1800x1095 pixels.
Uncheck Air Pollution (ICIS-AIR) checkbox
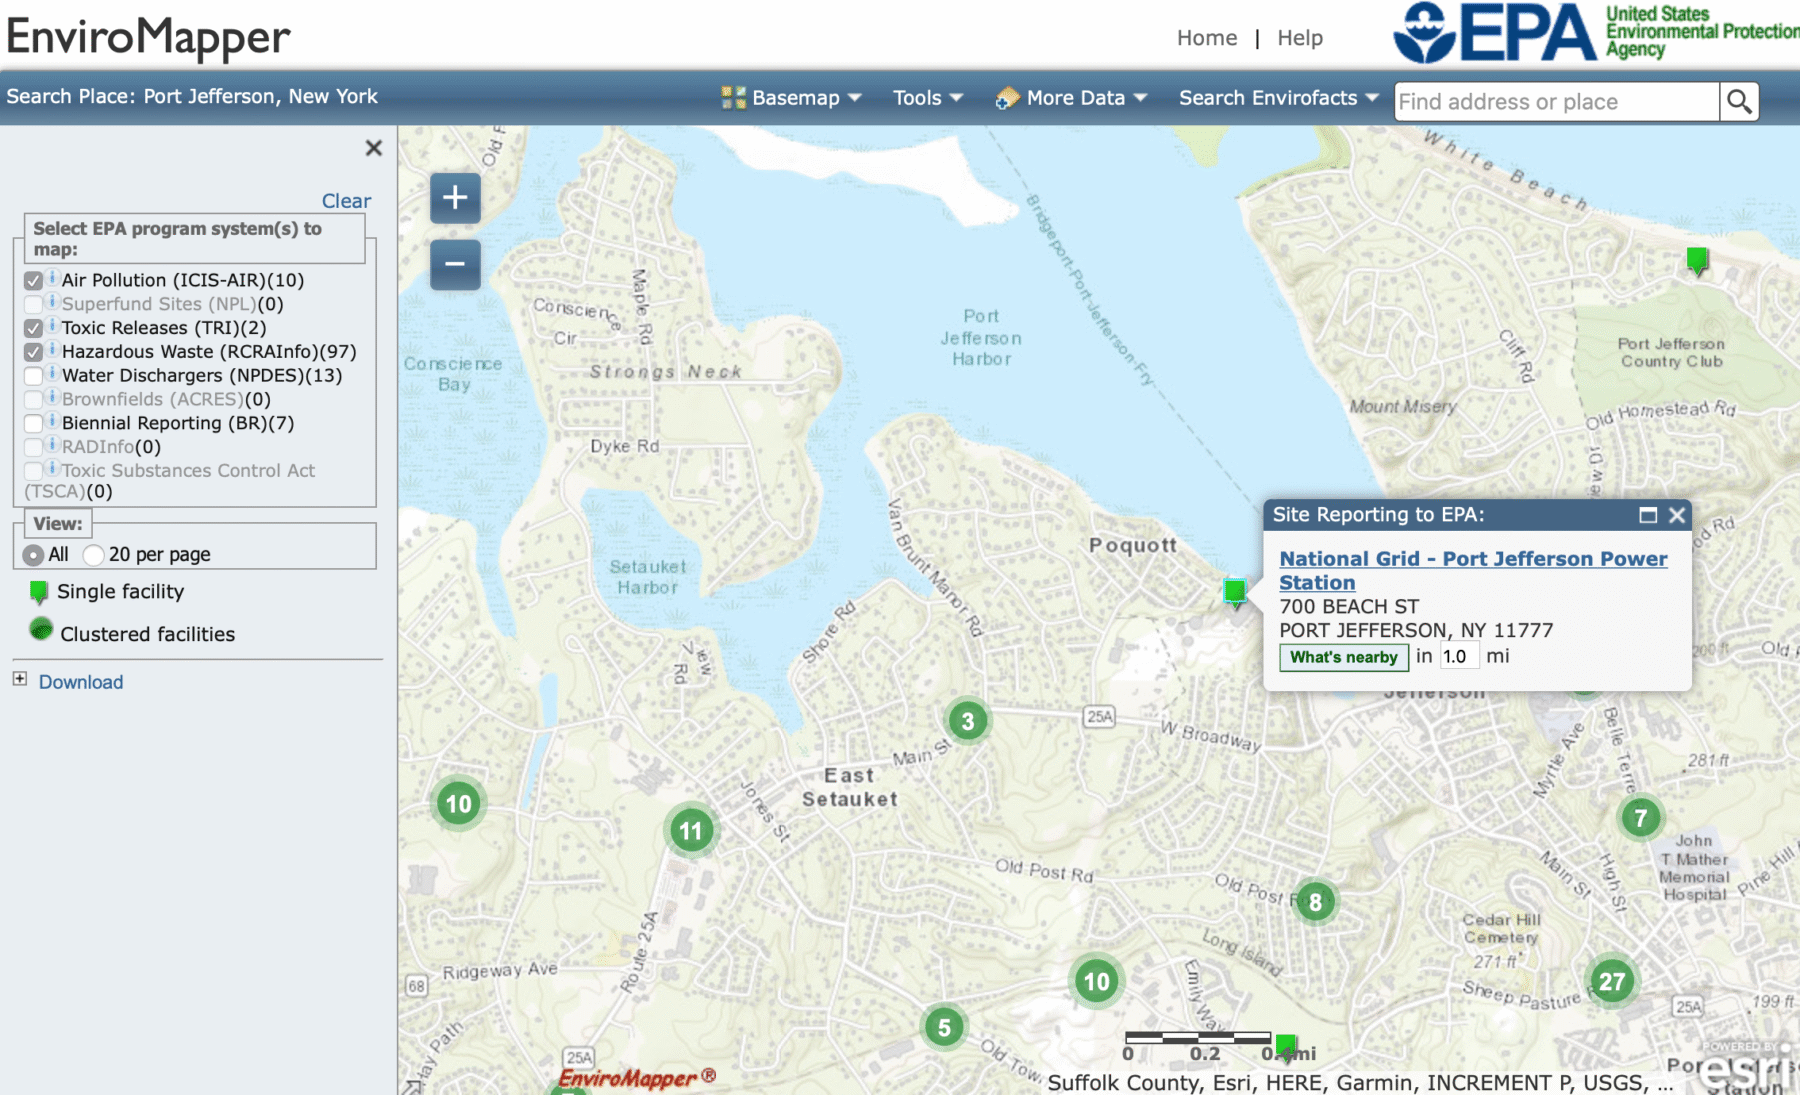[x=34, y=281]
